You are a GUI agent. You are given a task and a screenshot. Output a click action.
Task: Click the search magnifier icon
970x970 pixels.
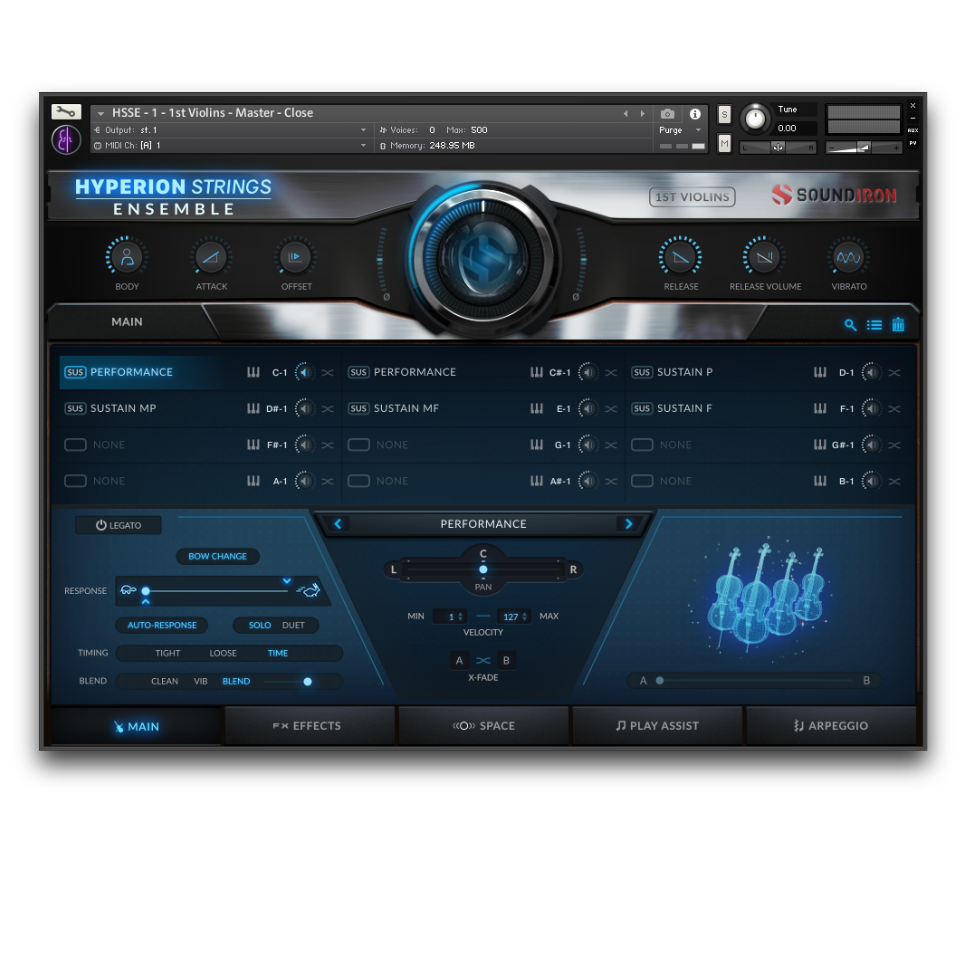coord(851,325)
